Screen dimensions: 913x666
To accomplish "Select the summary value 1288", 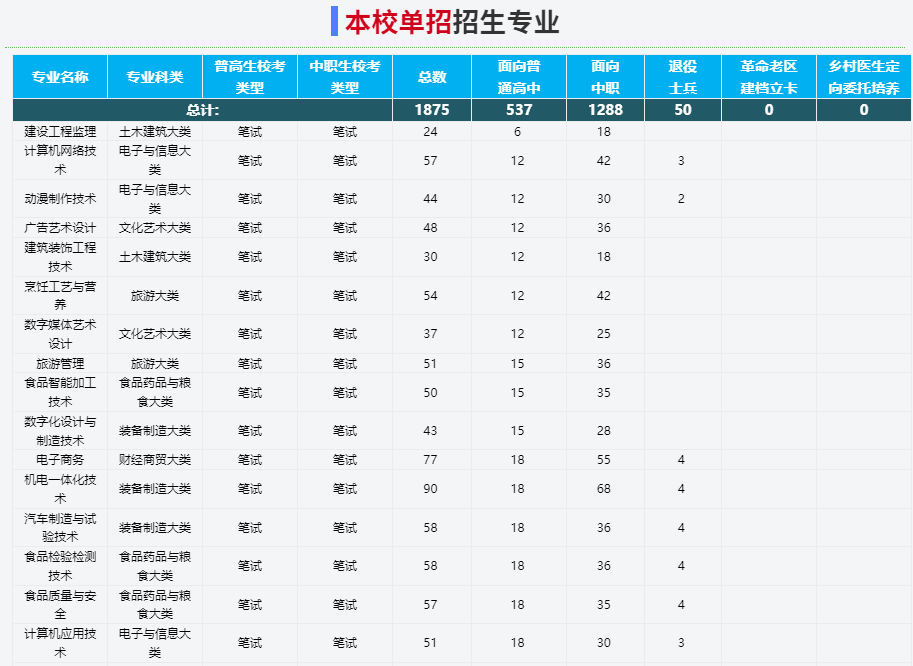I will (x=606, y=110).
